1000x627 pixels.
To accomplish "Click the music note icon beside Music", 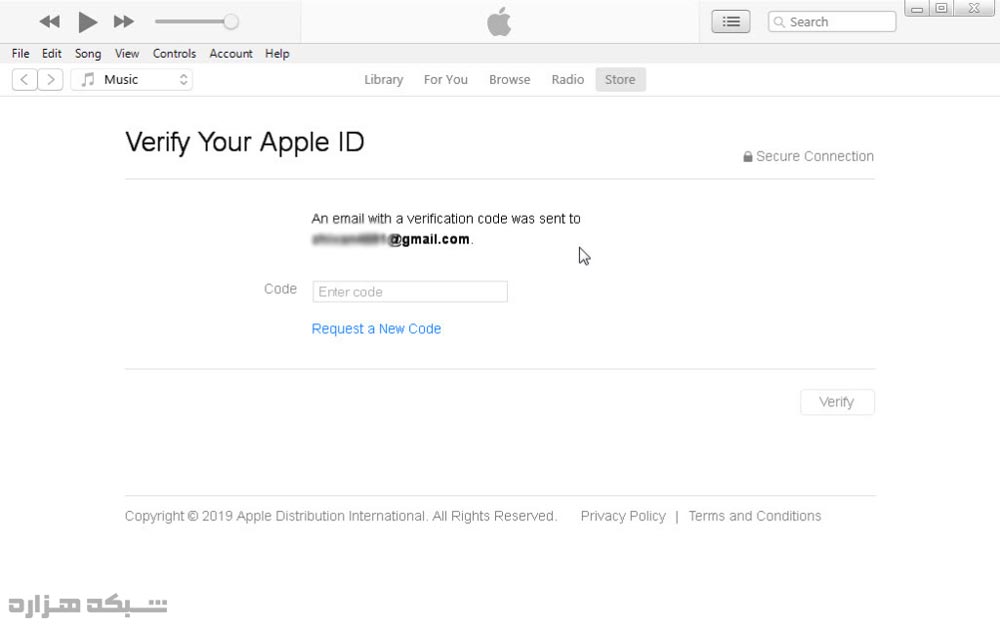I will pyautogui.click(x=88, y=80).
